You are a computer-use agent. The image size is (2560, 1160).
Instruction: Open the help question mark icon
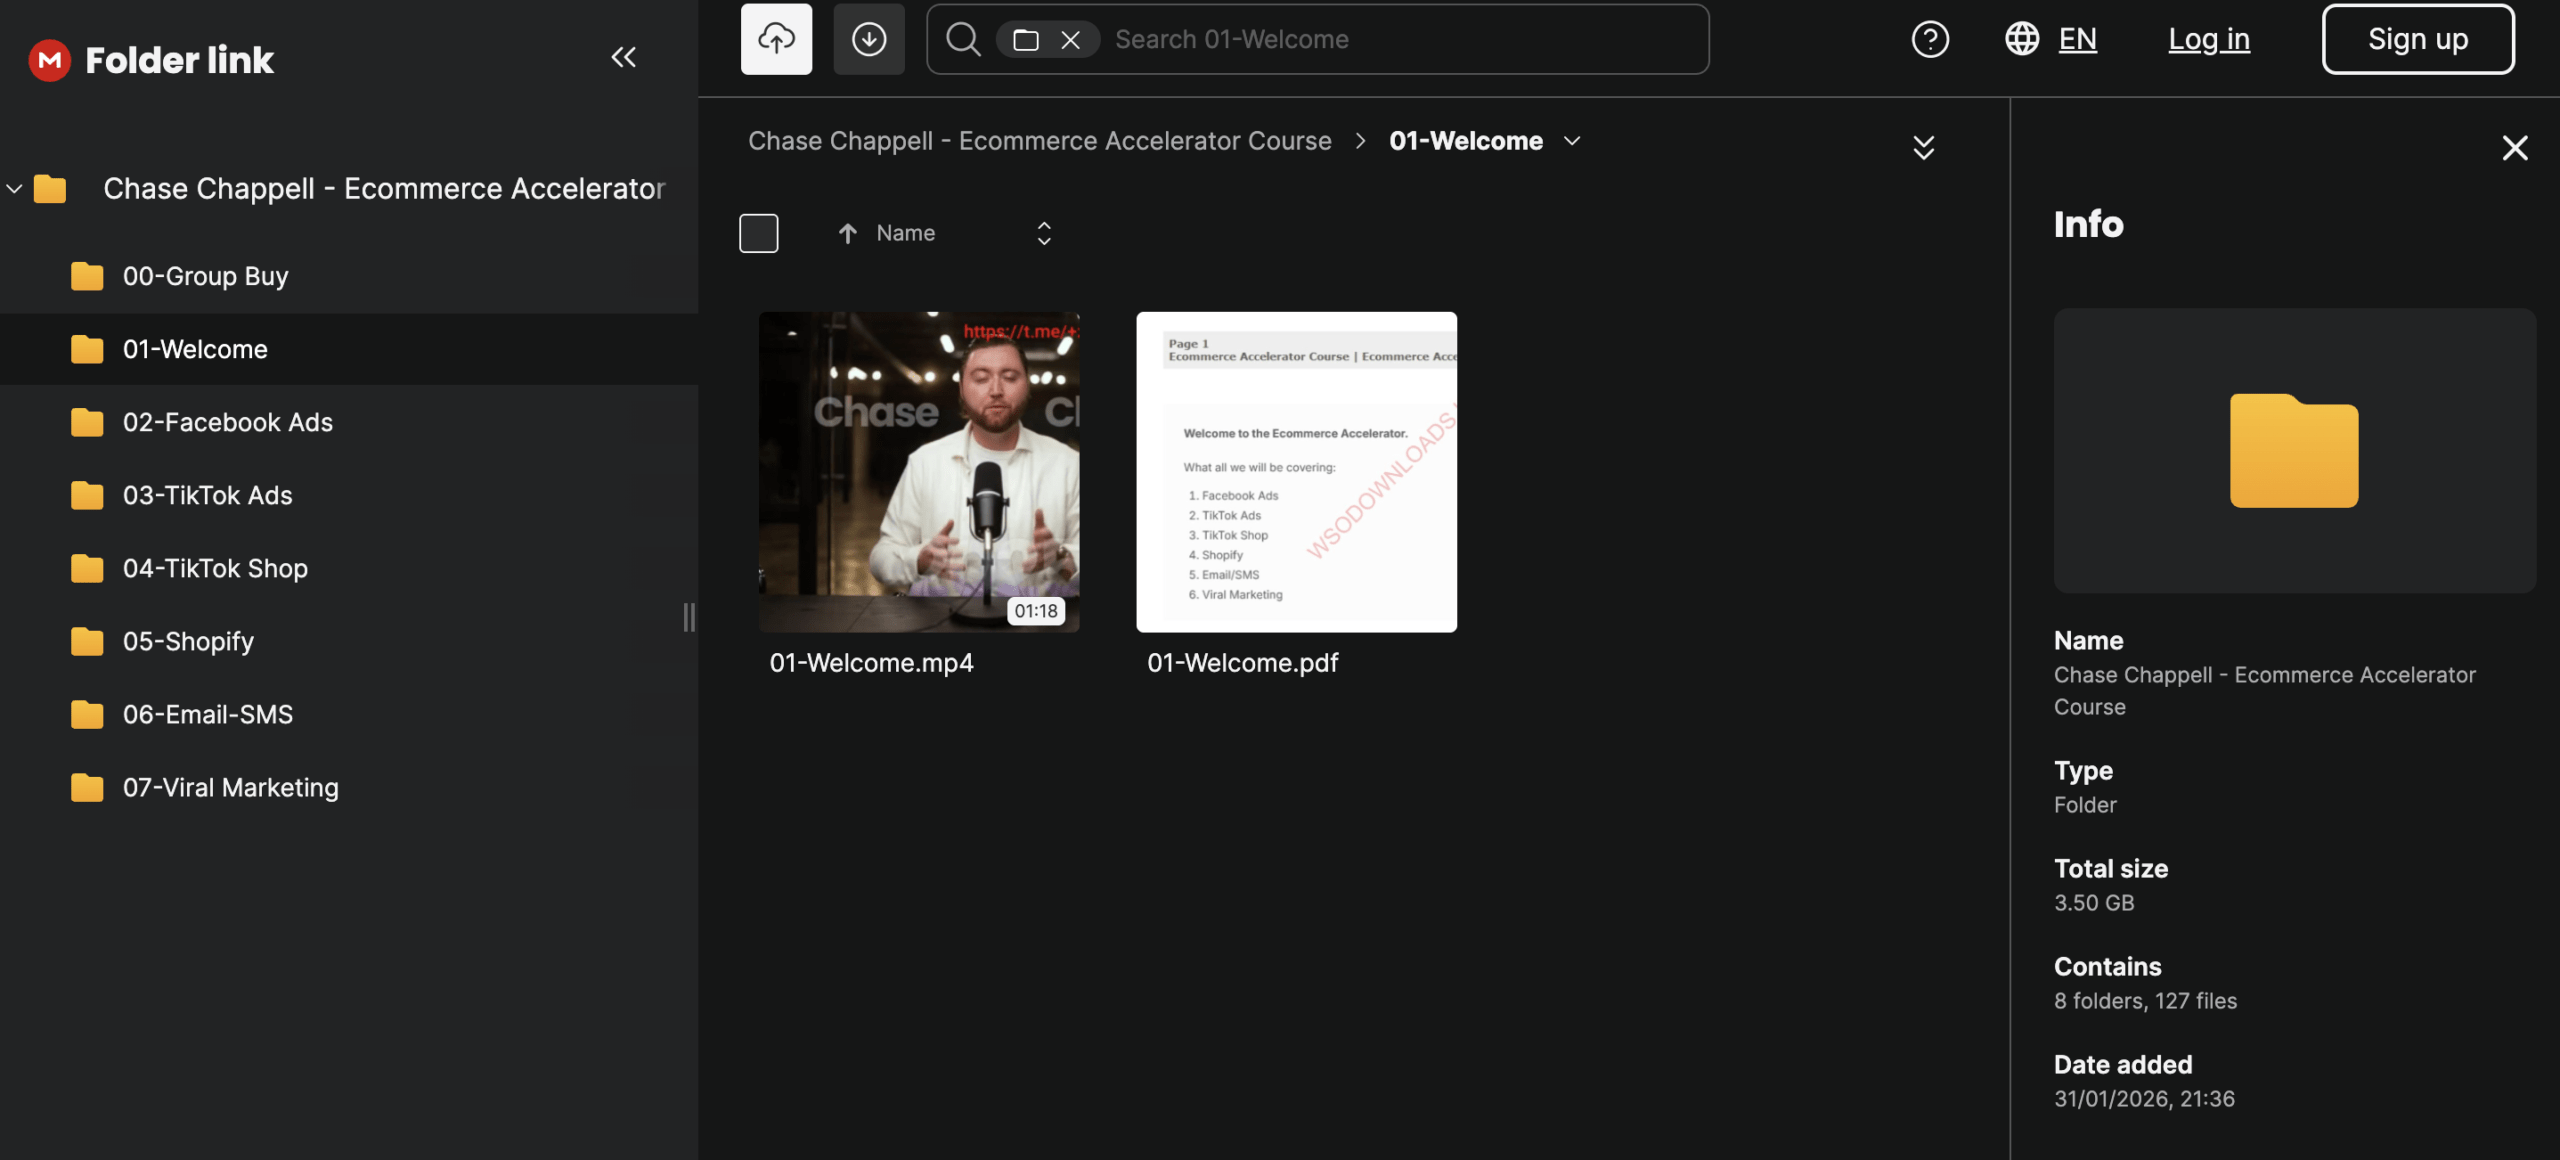click(x=1929, y=39)
